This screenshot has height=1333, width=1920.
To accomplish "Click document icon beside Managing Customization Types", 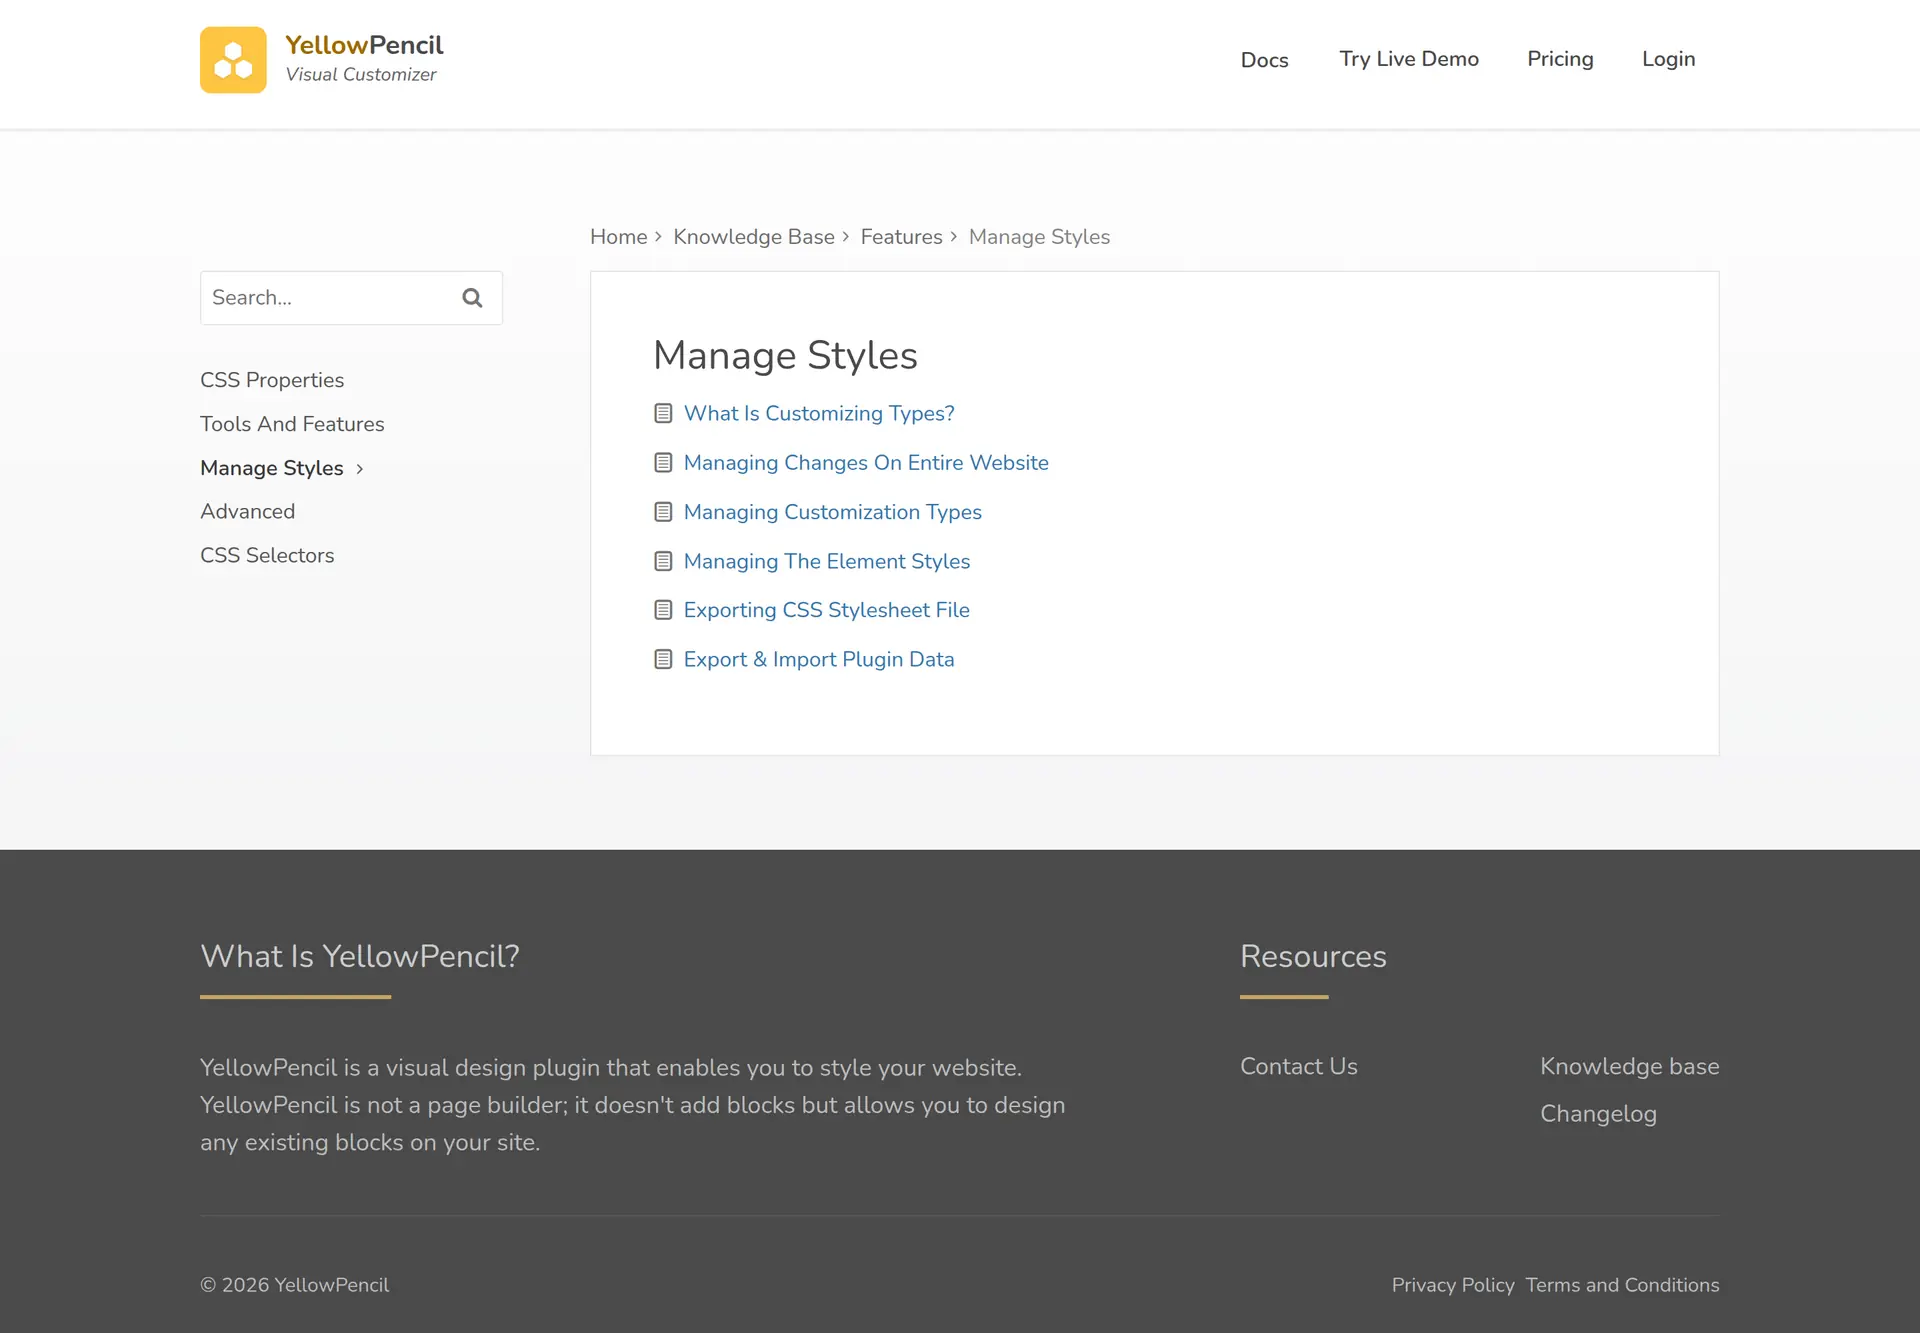I will [663, 512].
